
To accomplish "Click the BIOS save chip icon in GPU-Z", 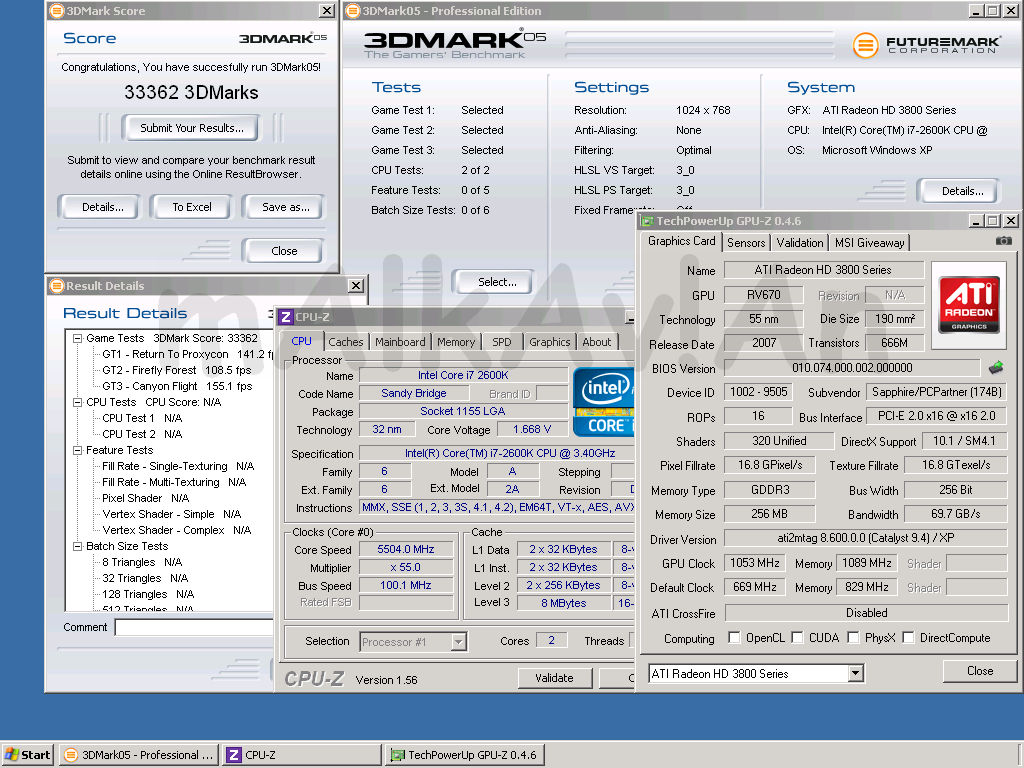I will click(x=996, y=368).
